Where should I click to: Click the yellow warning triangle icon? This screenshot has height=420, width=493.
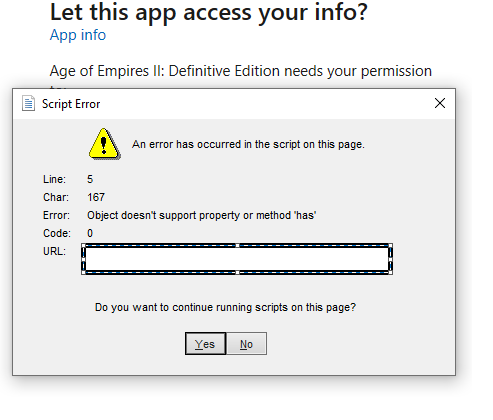coord(104,144)
